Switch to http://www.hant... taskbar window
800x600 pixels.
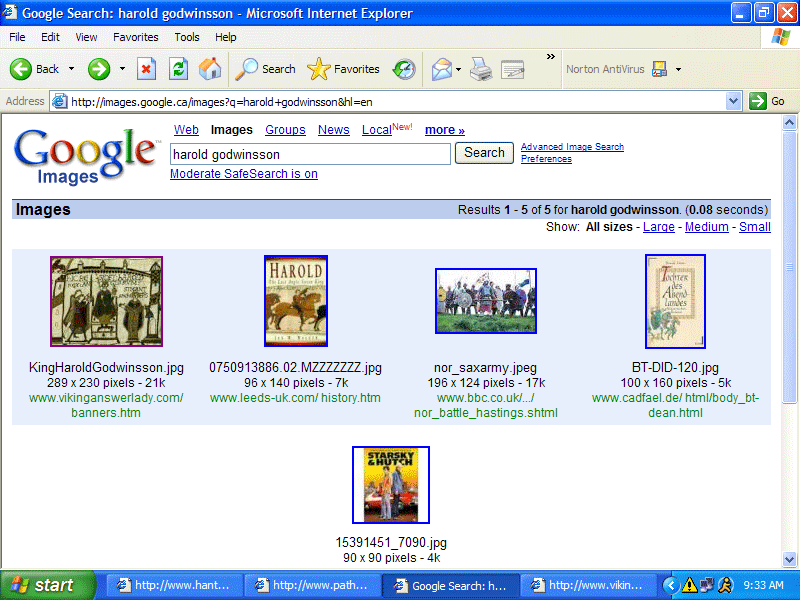(173, 585)
